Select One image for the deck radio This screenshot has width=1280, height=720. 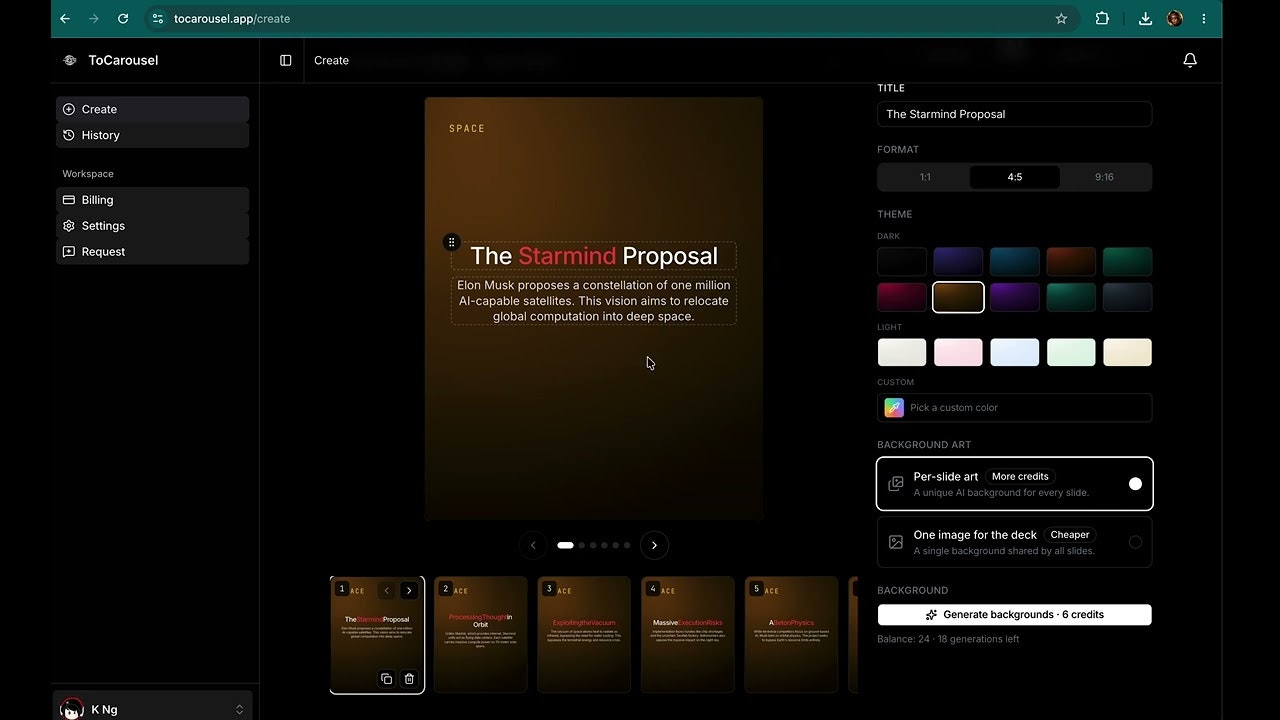pyautogui.click(x=1135, y=542)
